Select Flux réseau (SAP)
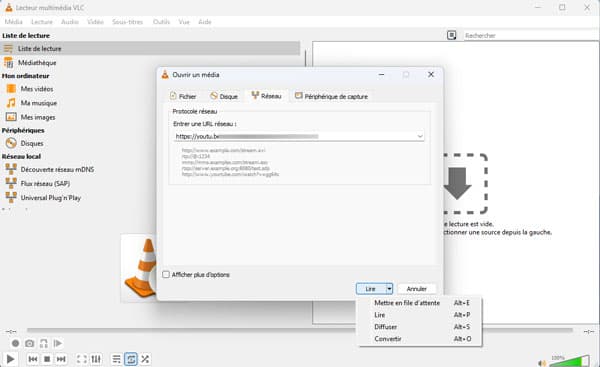600x367 pixels. click(45, 183)
